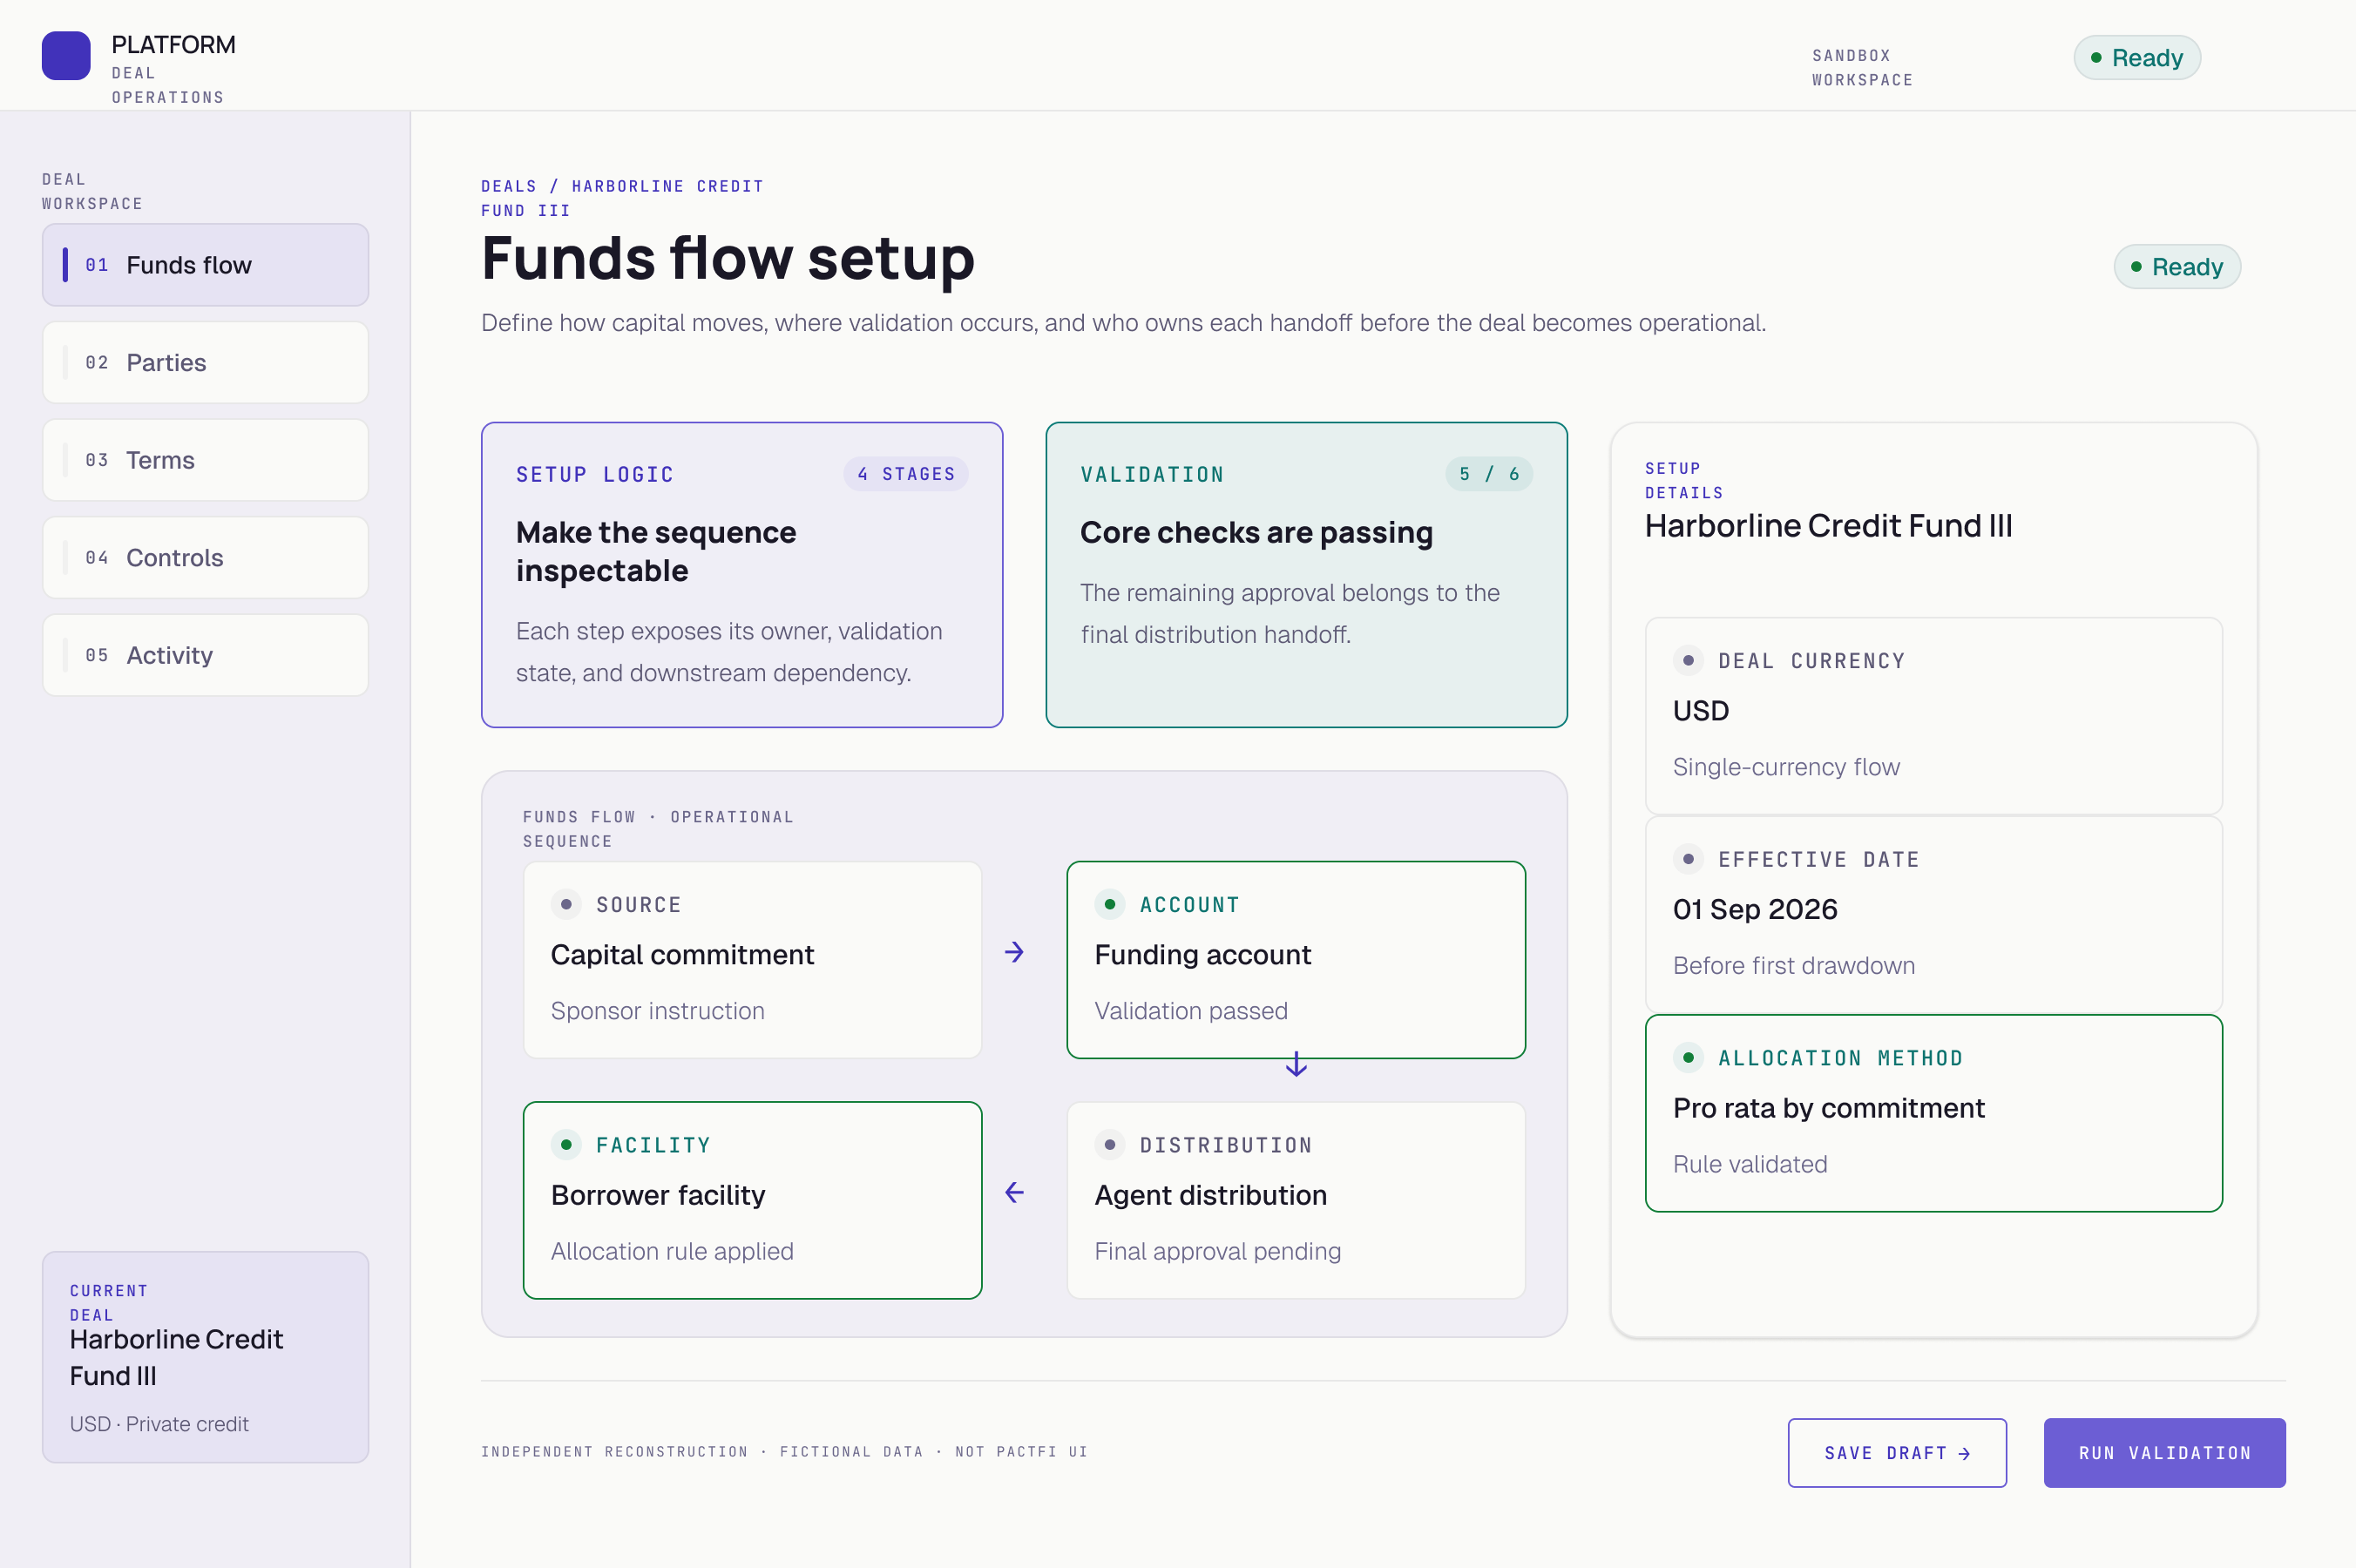Click the Run Validation button
Image resolution: width=2356 pixels, height=1568 pixels.
tap(2164, 1452)
